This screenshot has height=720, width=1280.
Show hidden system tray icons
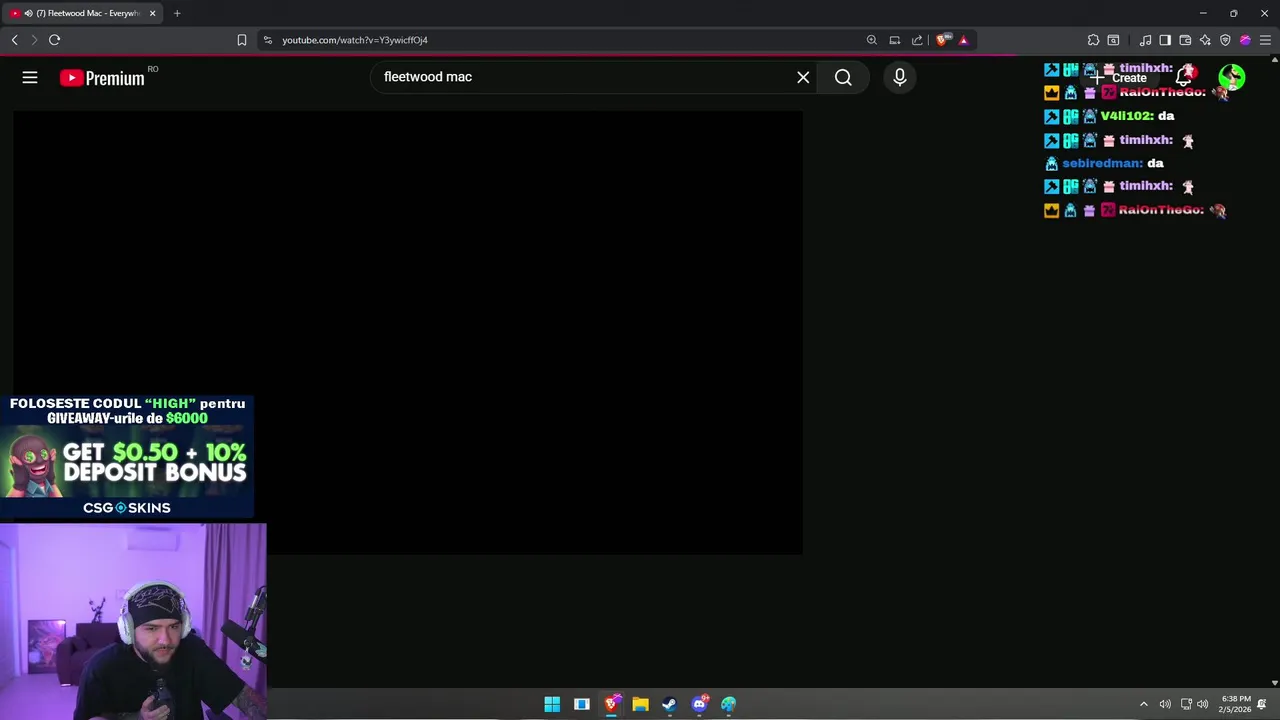(1144, 704)
